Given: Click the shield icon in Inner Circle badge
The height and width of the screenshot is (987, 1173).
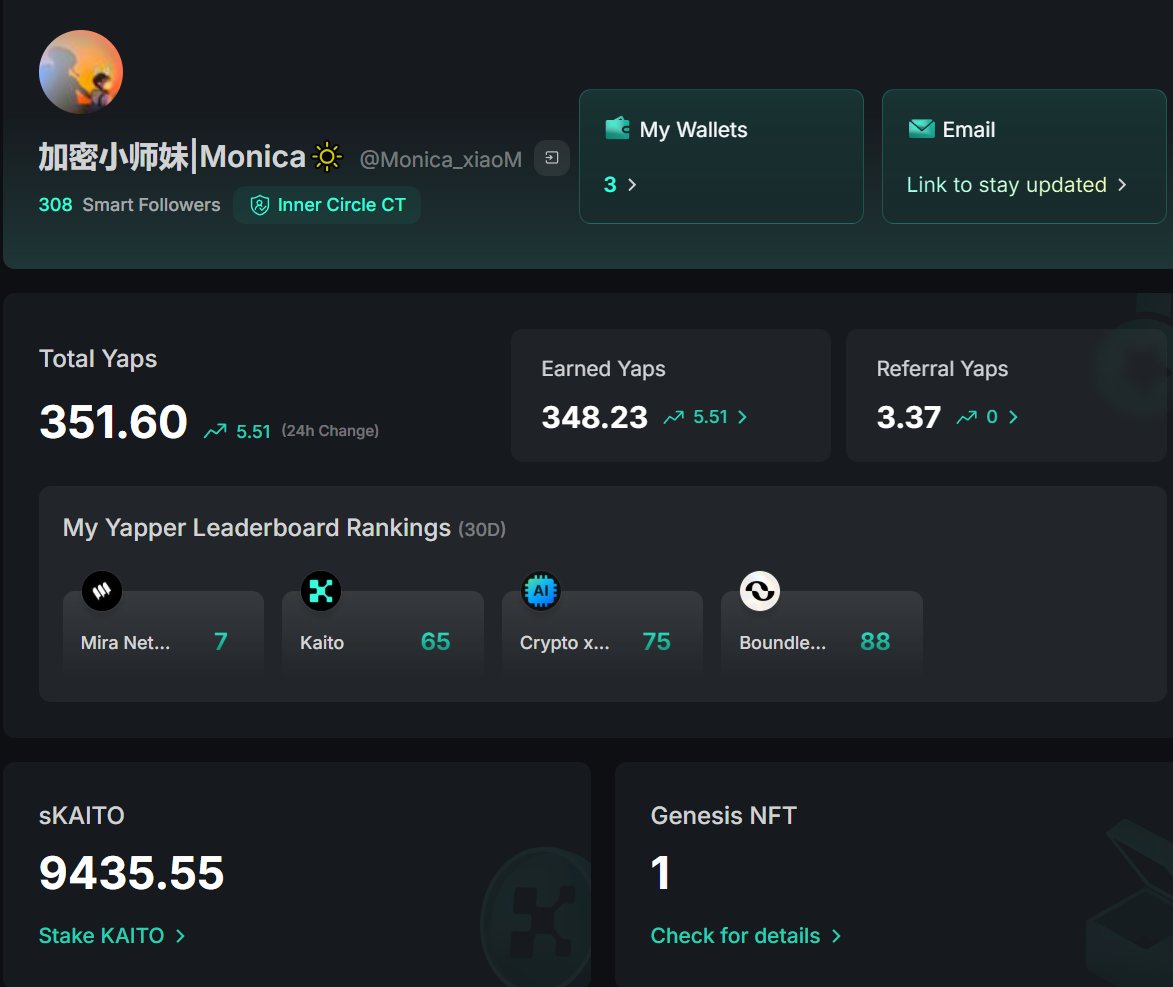Looking at the screenshot, I should [260, 205].
